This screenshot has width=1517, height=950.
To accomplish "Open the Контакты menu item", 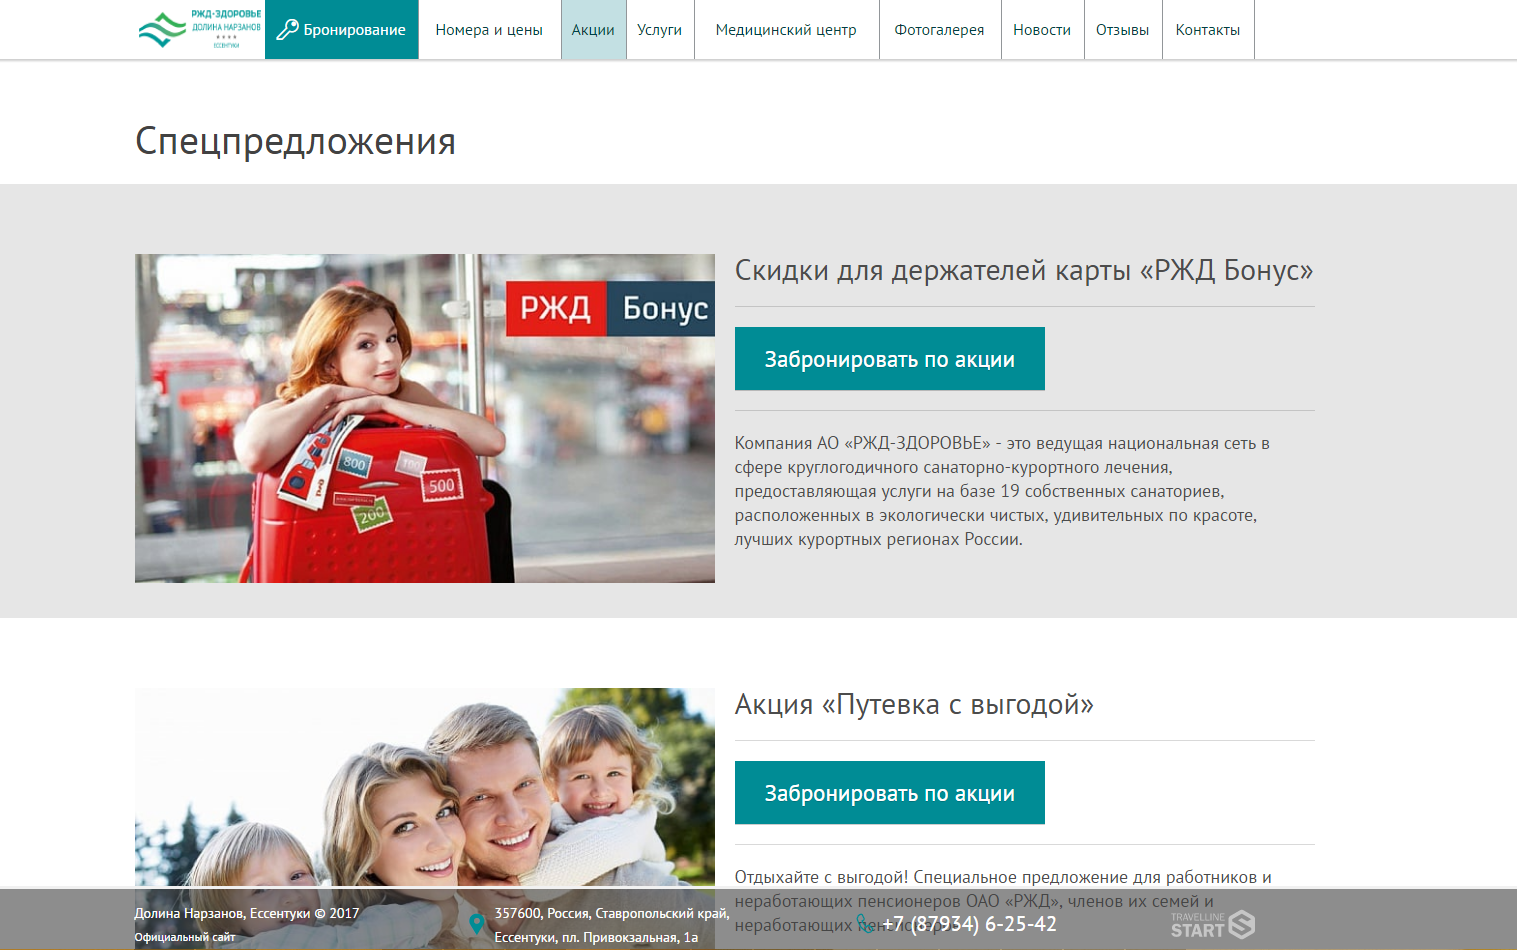I will pos(1208,30).
